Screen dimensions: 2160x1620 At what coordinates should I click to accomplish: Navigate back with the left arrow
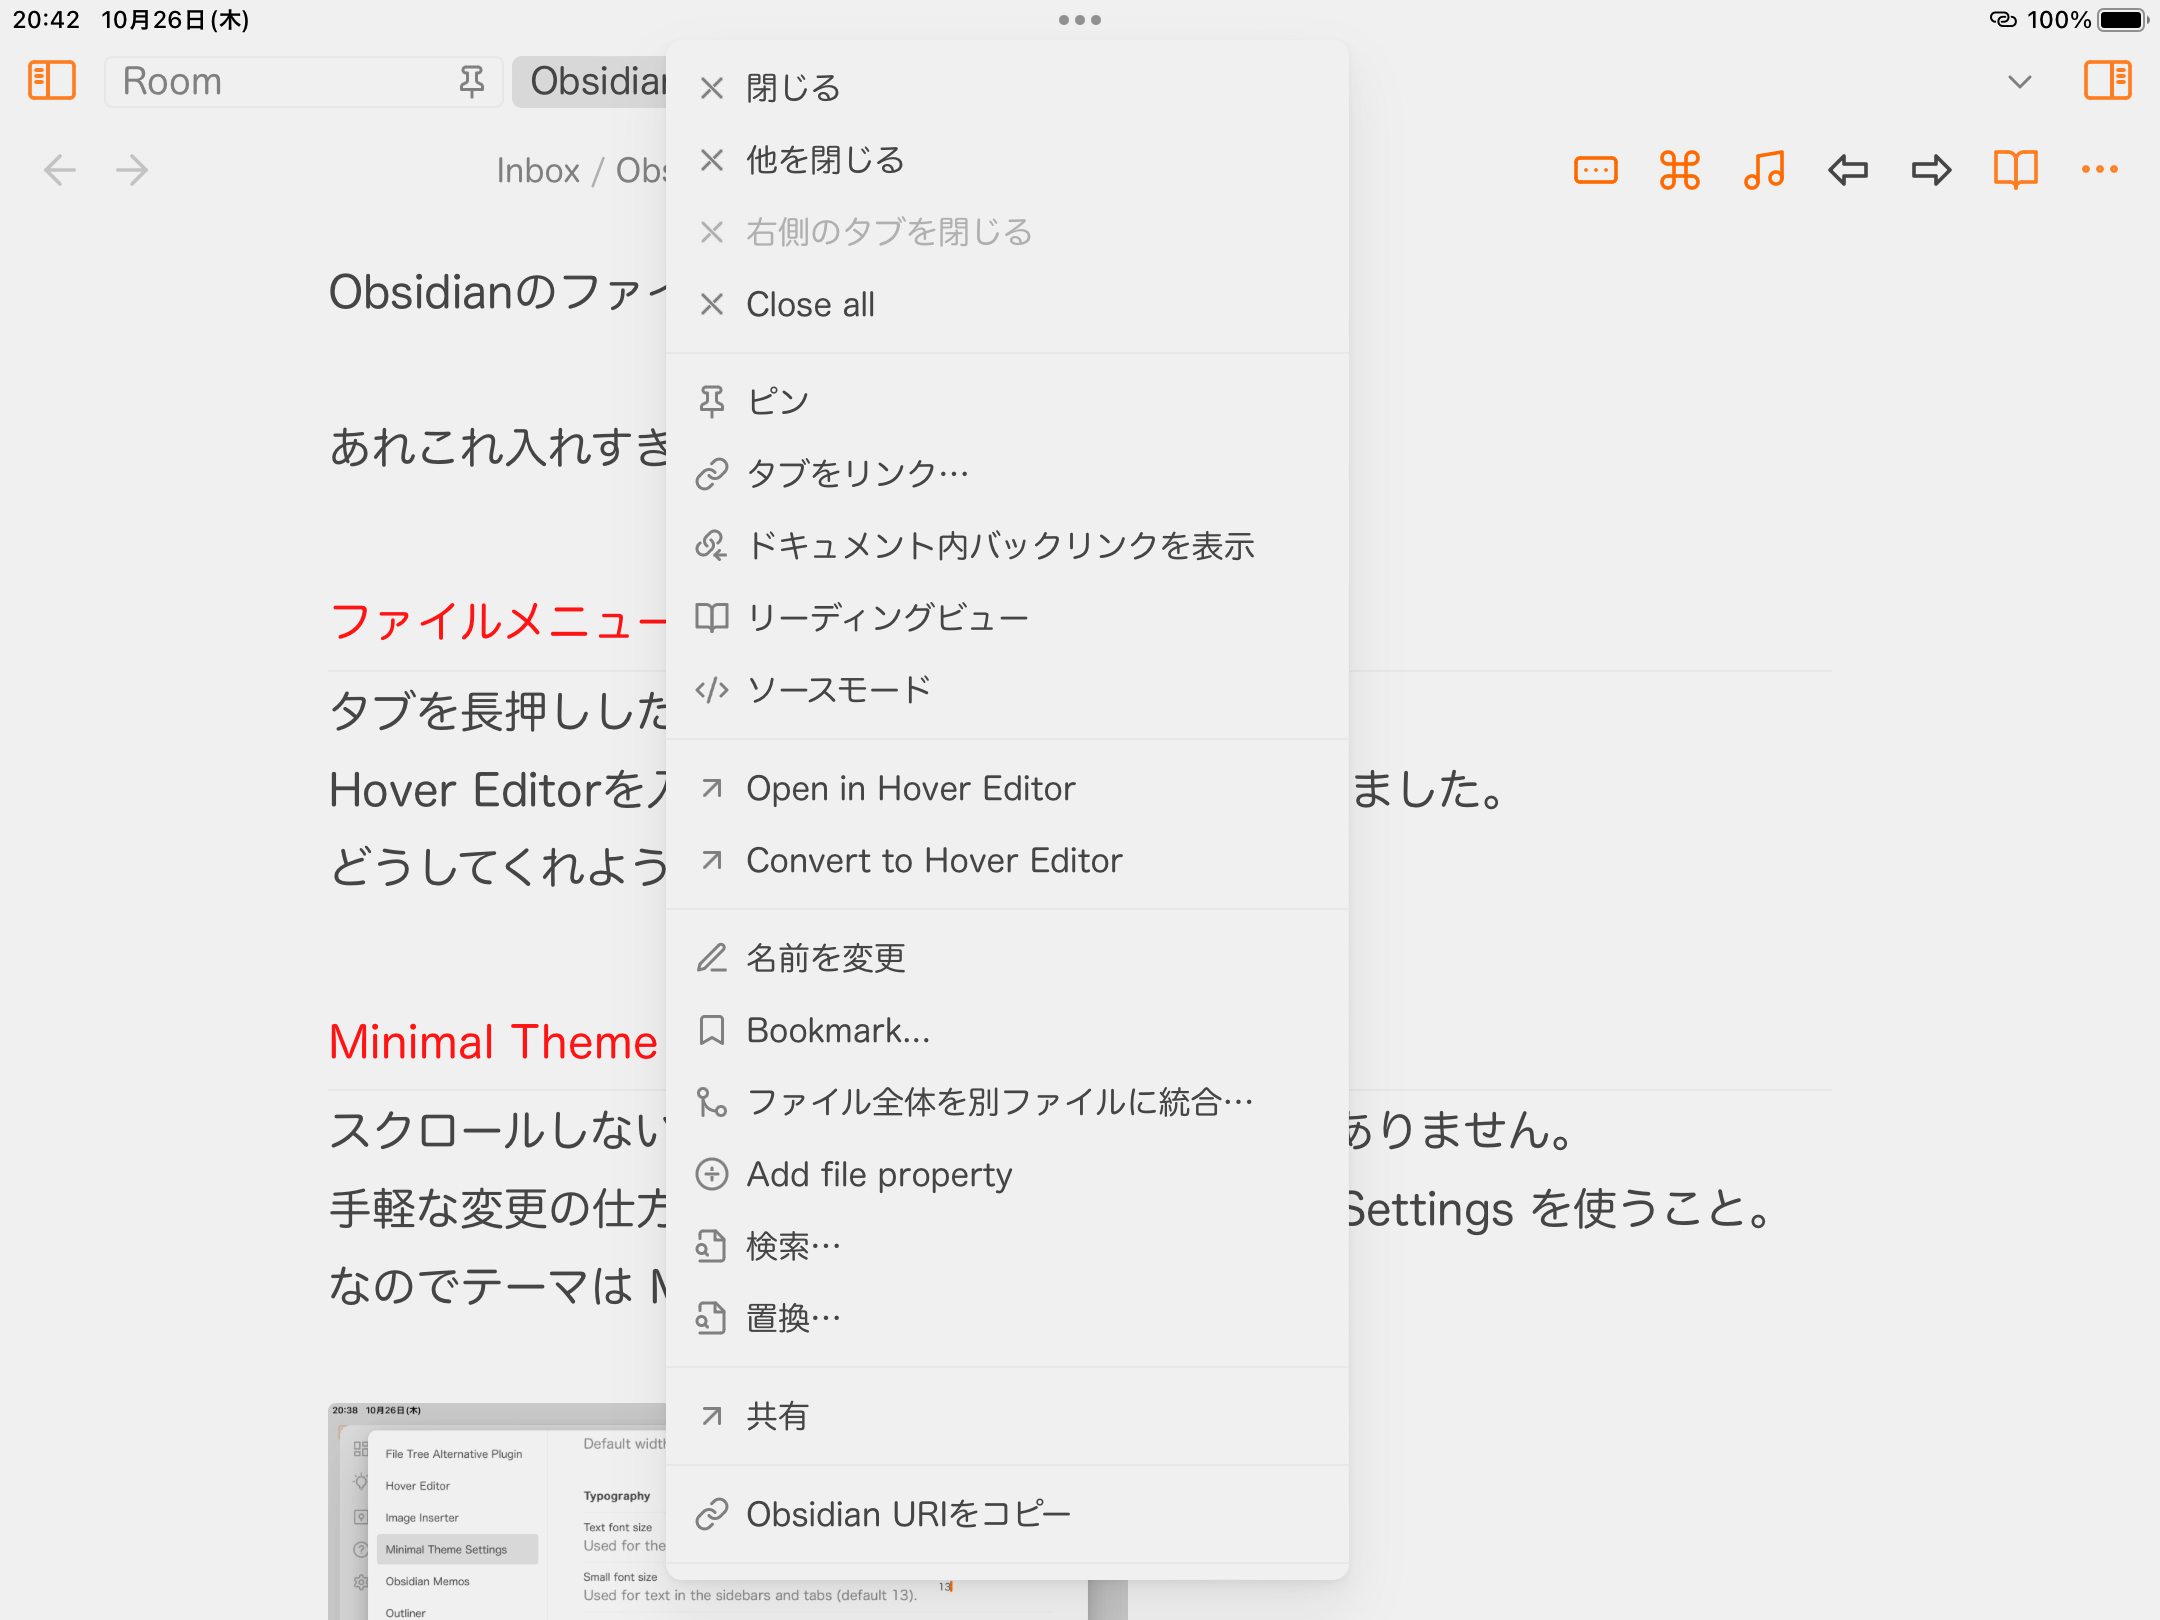click(x=60, y=170)
